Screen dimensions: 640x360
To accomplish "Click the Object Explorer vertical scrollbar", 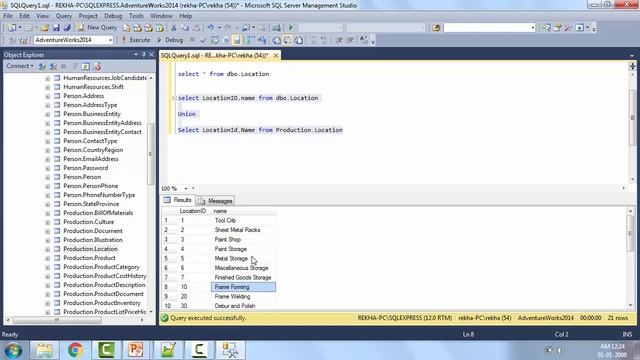I will 151,155.
